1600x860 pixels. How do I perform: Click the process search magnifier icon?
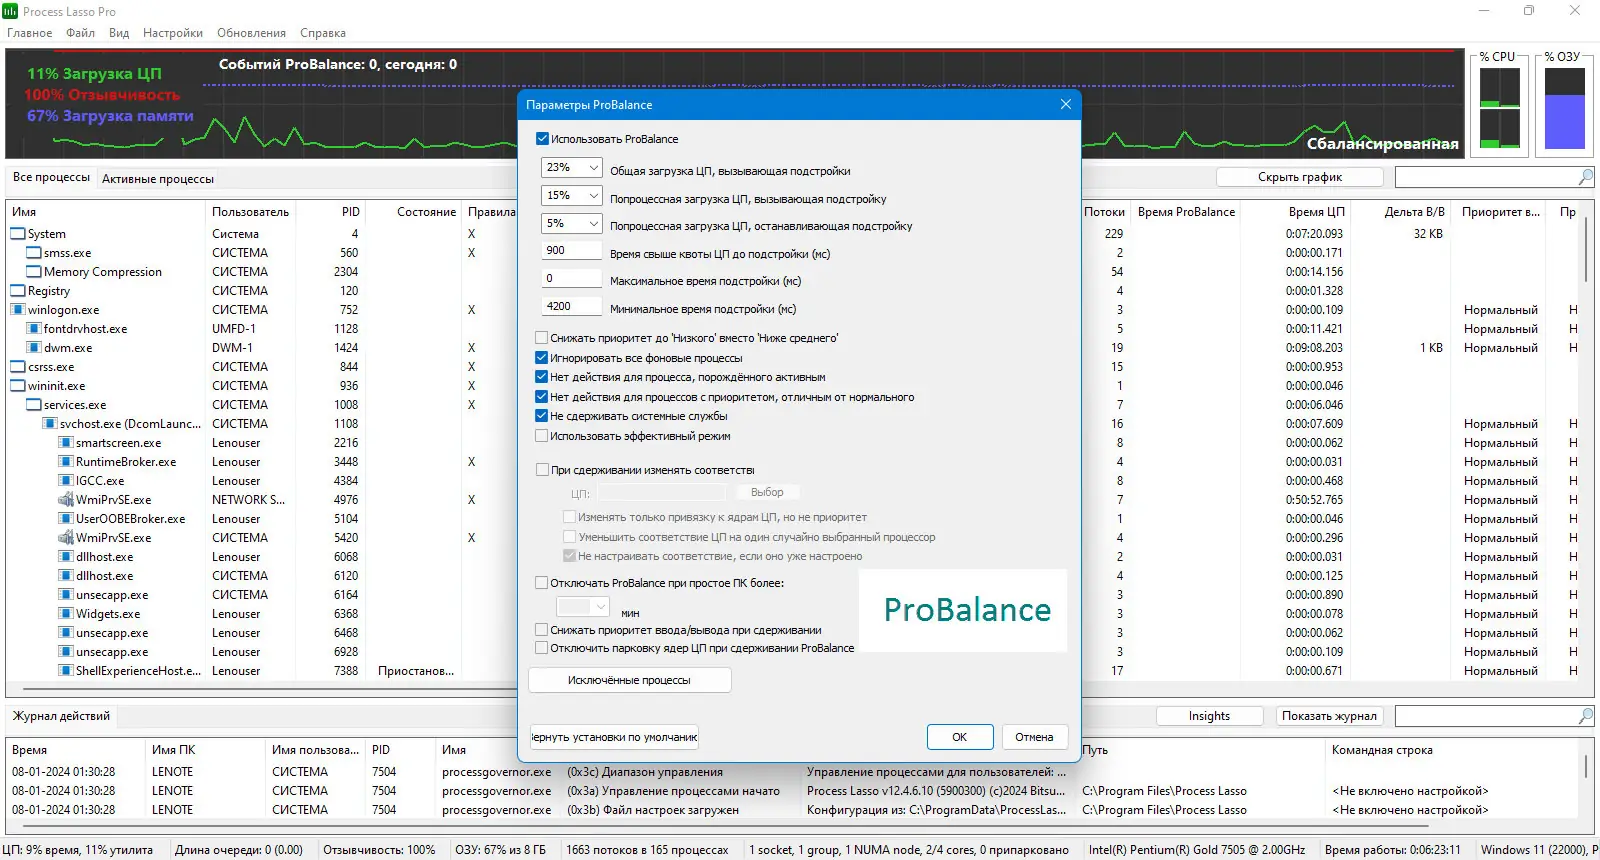point(1586,177)
